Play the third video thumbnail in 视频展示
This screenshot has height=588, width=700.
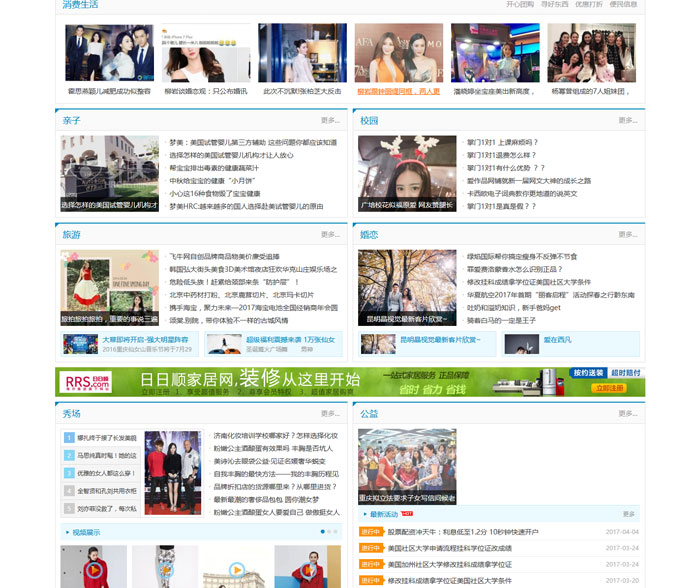click(235, 568)
